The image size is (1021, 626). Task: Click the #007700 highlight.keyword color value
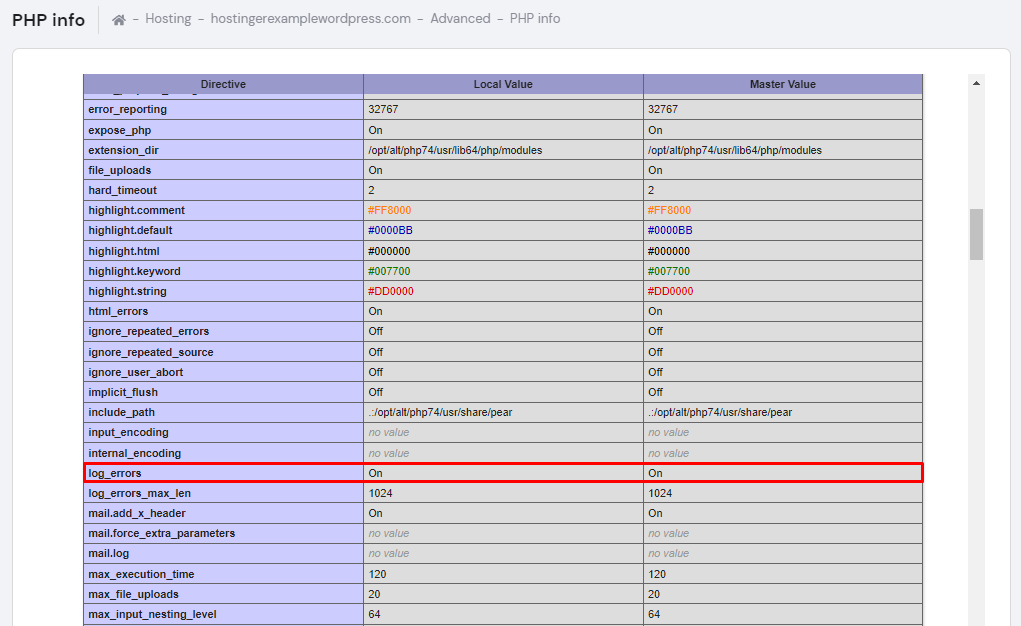pyautogui.click(x=389, y=270)
